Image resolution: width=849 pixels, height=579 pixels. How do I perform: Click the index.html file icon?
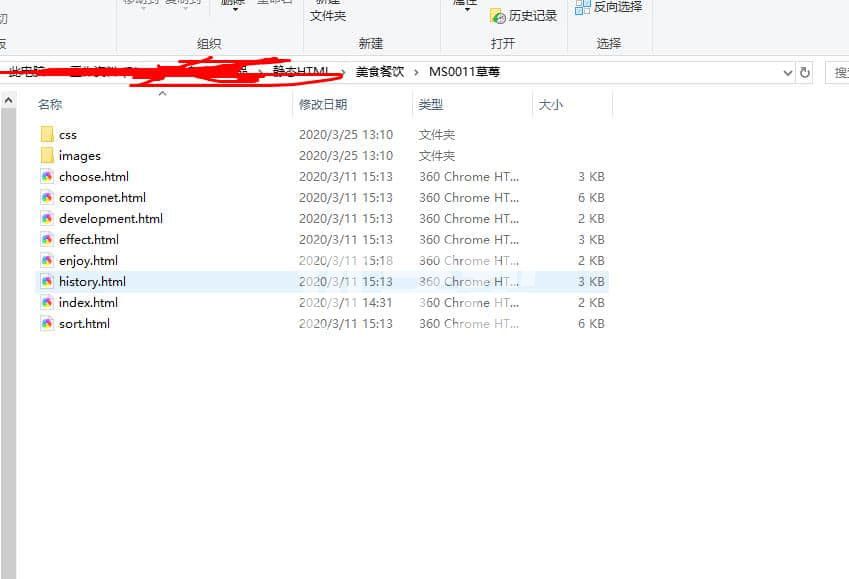[x=47, y=302]
